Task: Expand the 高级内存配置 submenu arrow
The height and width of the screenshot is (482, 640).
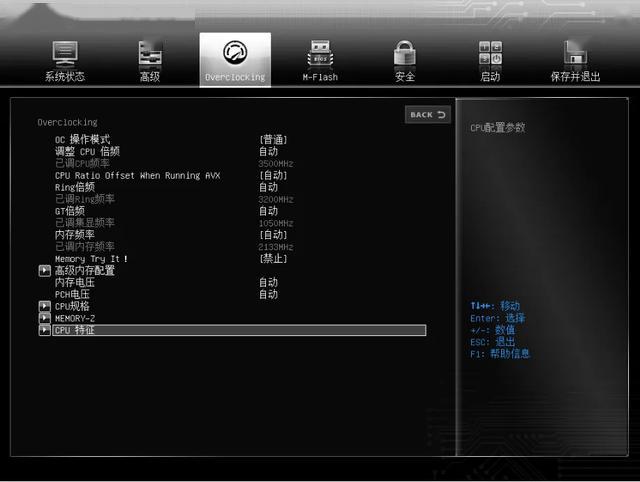Action: 44,271
